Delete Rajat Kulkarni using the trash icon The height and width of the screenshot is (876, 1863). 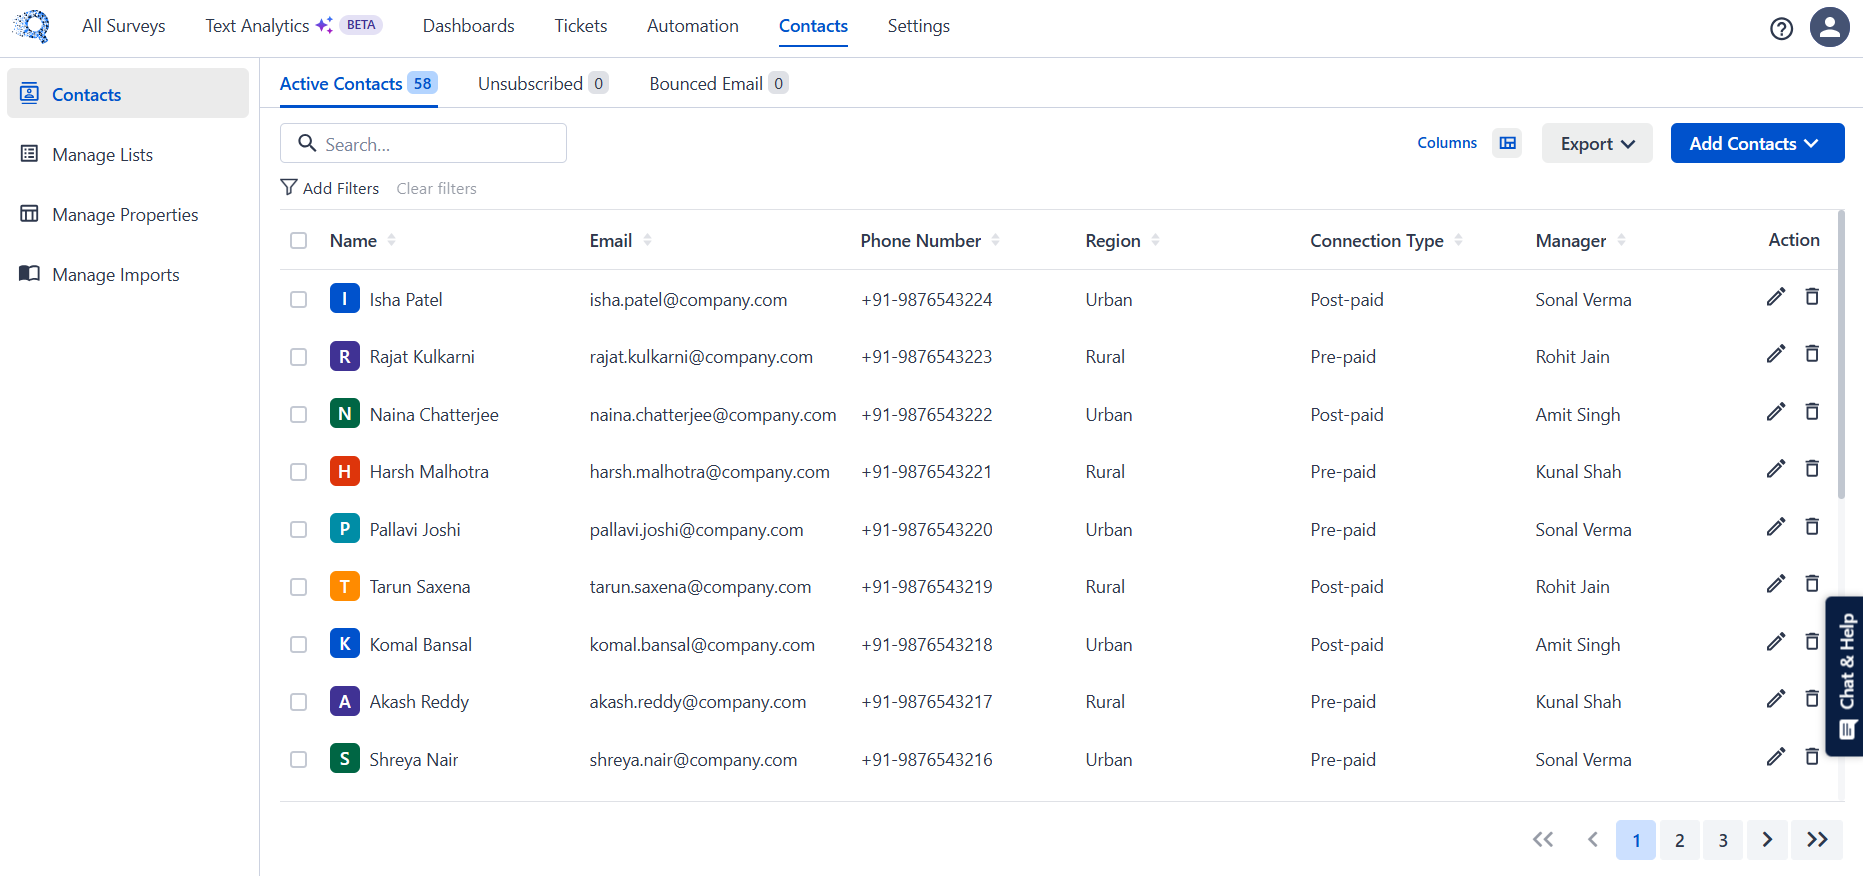coord(1811,354)
